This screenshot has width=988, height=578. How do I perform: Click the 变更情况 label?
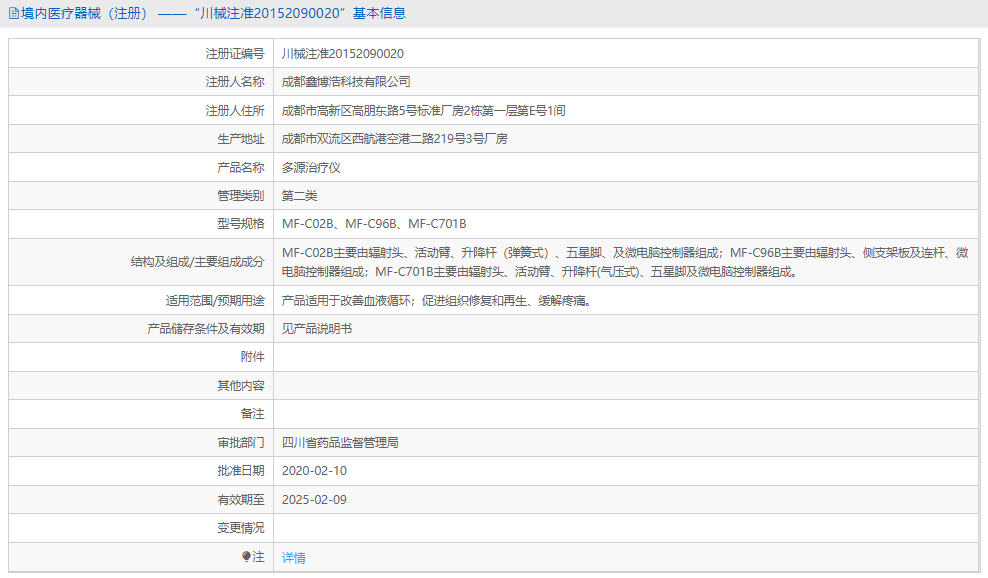tap(241, 528)
